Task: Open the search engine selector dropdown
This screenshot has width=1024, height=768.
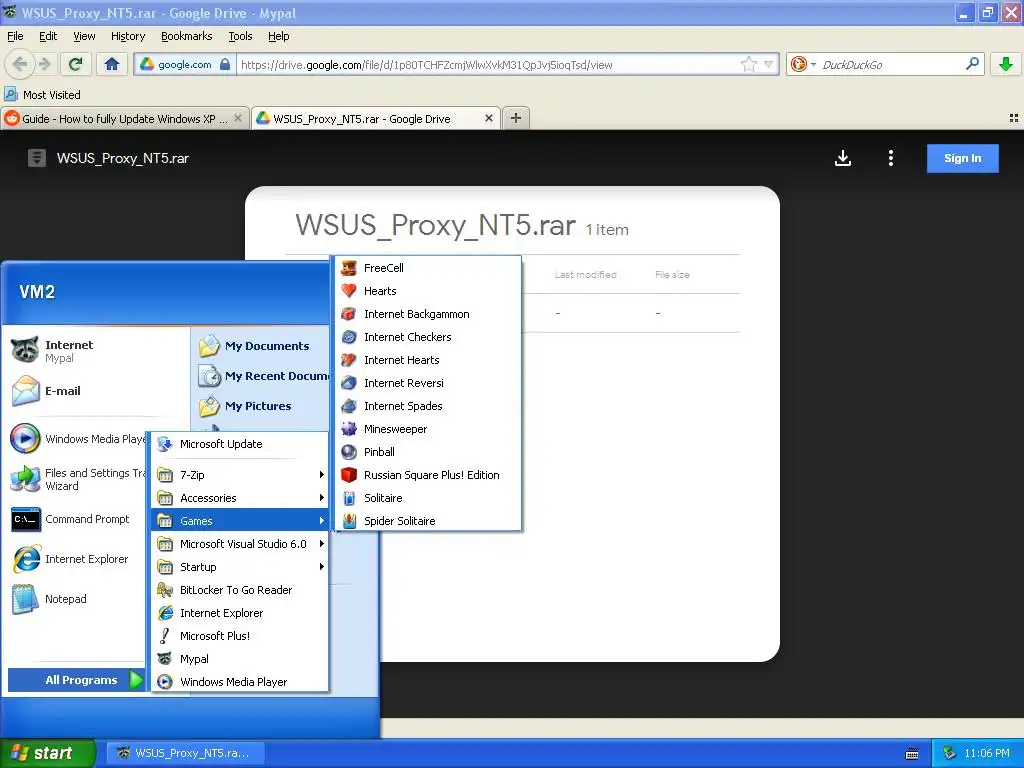Action: point(803,64)
